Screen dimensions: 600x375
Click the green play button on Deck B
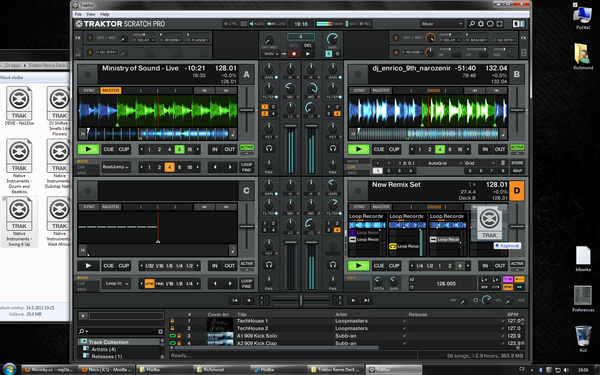click(x=359, y=149)
